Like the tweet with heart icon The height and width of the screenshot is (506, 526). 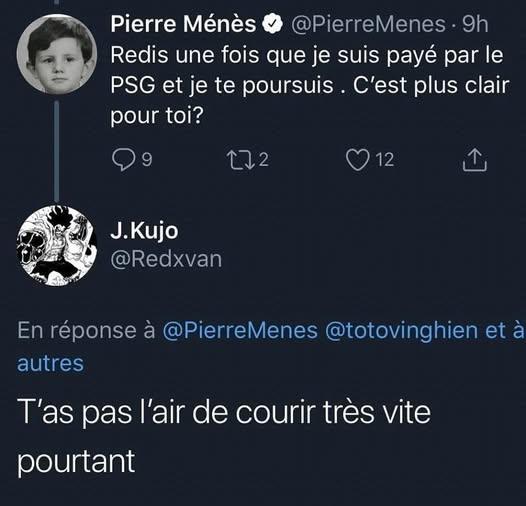pyautogui.click(x=358, y=160)
